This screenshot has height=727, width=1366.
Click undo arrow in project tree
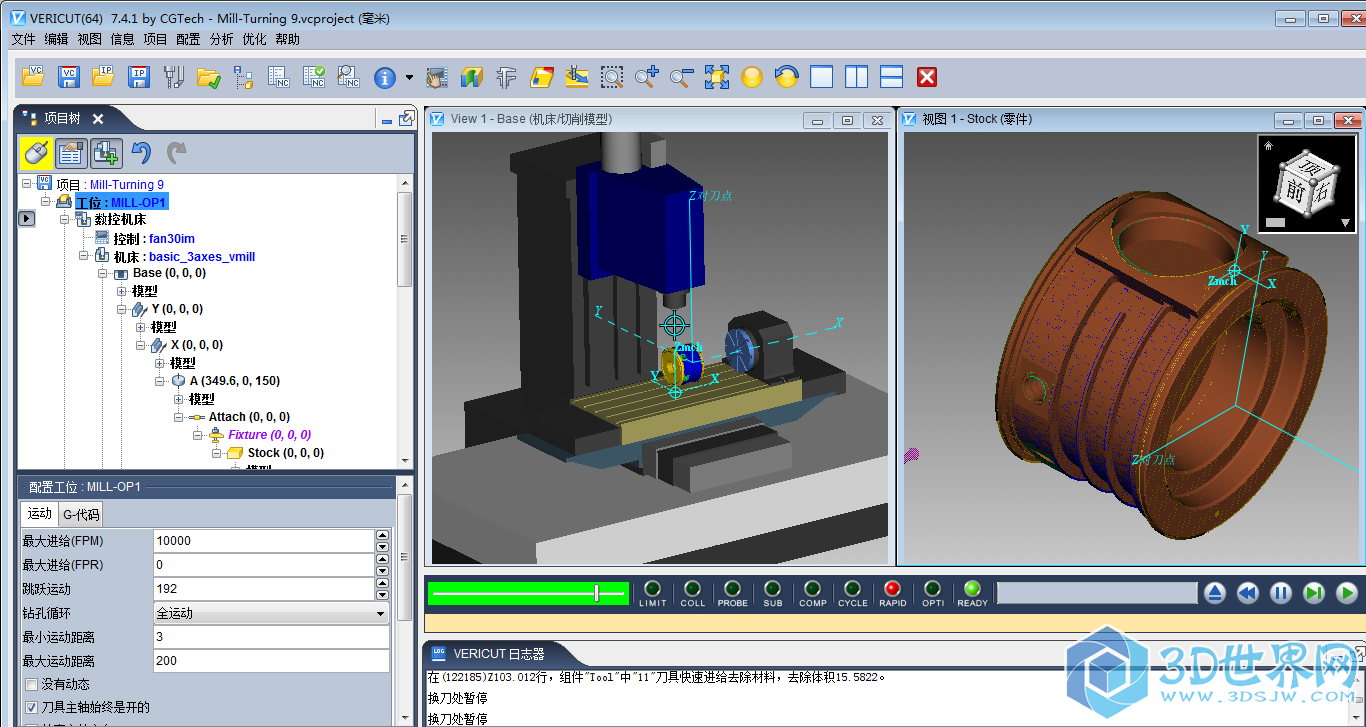pyautogui.click(x=141, y=153)
